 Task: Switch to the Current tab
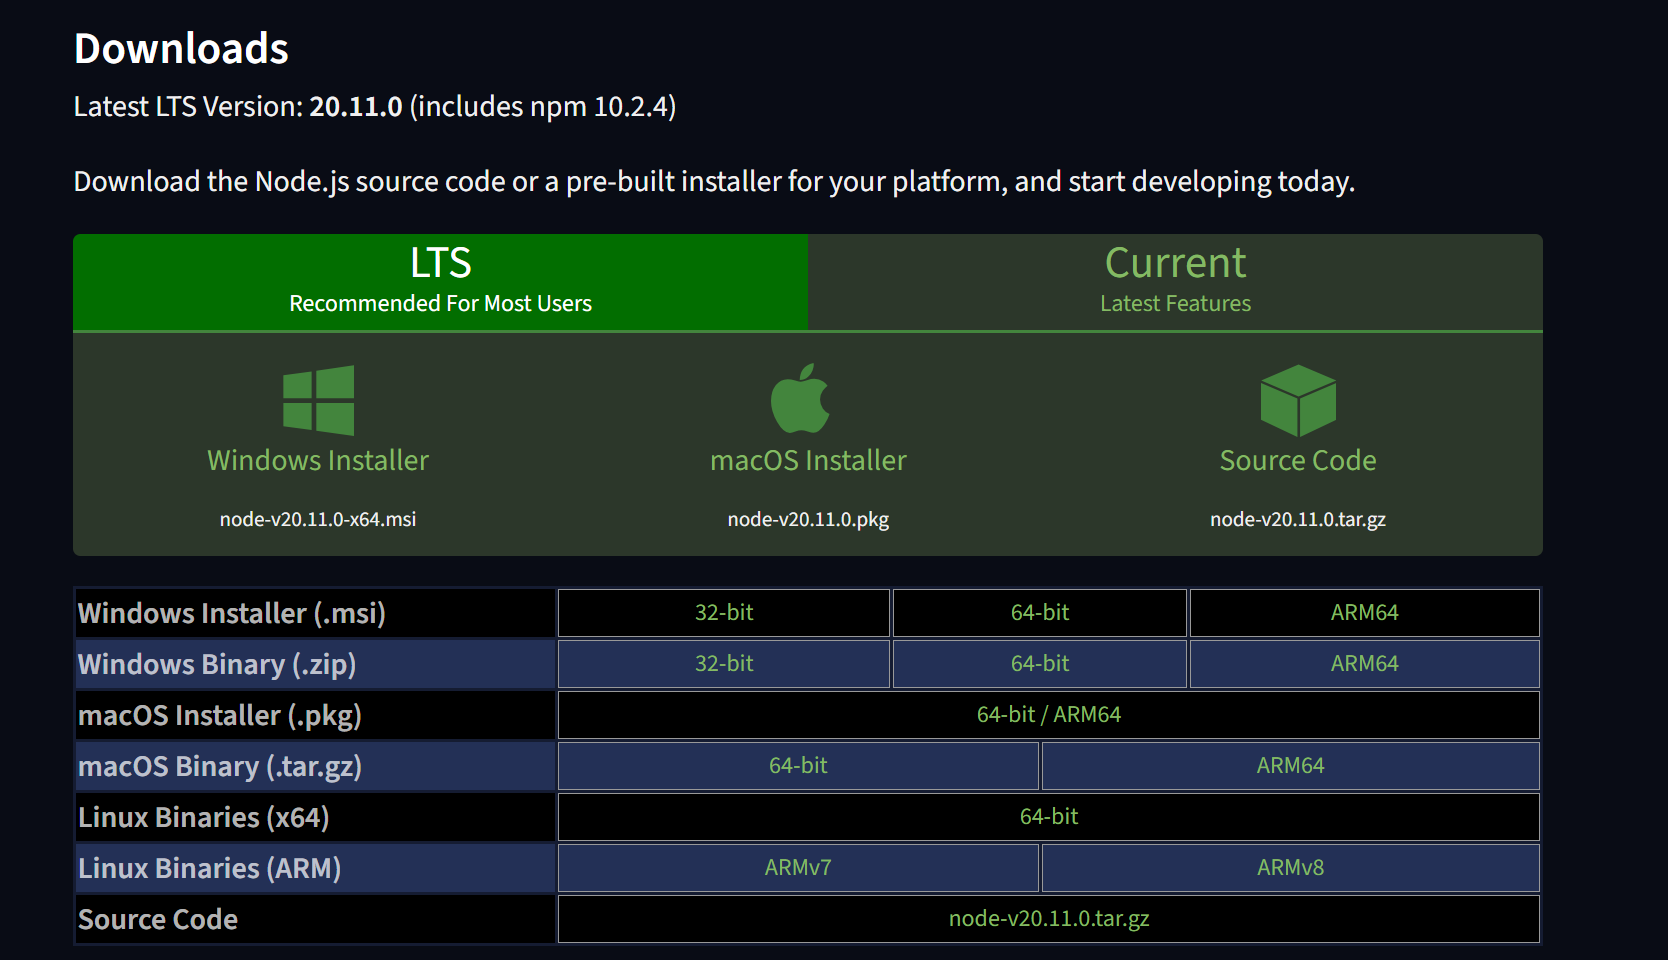(1175, 281)
